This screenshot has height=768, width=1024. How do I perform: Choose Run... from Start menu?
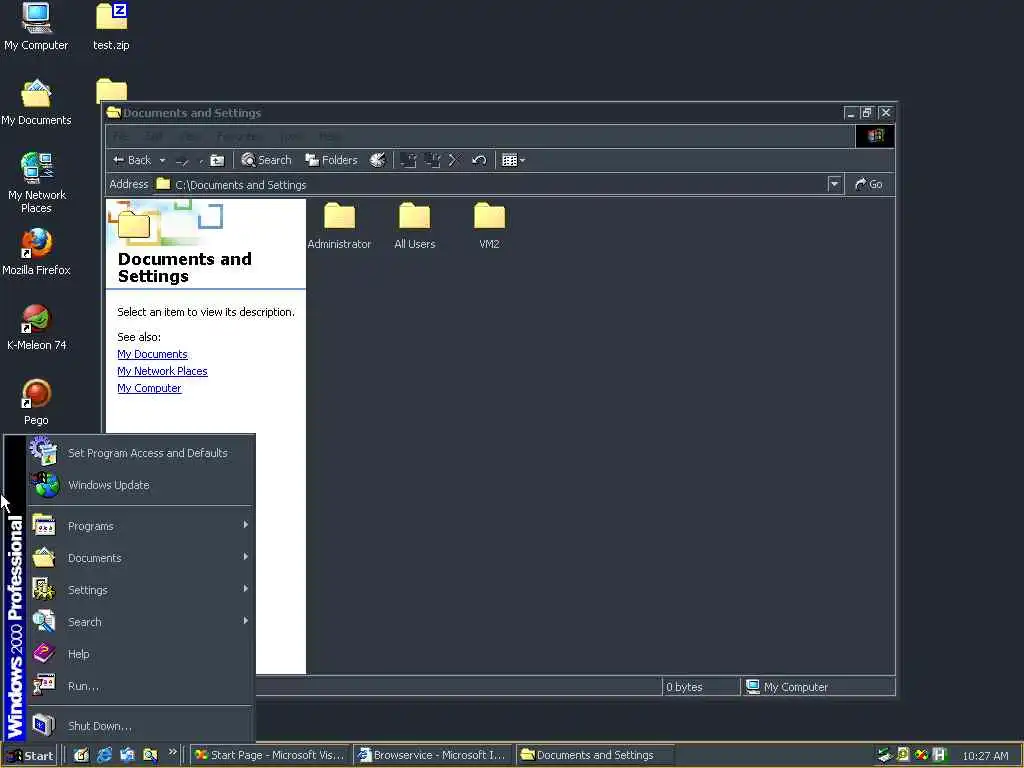140,686
